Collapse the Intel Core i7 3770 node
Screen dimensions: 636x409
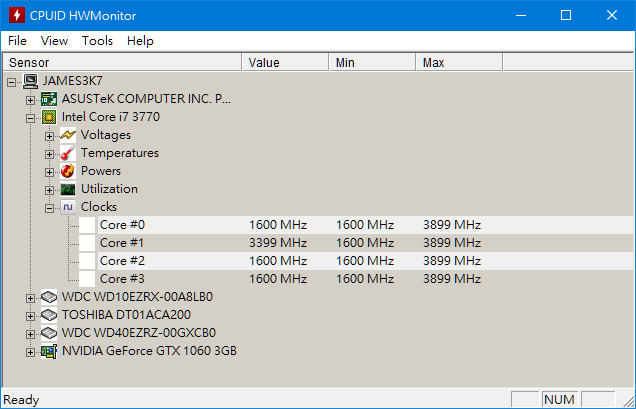30,118
